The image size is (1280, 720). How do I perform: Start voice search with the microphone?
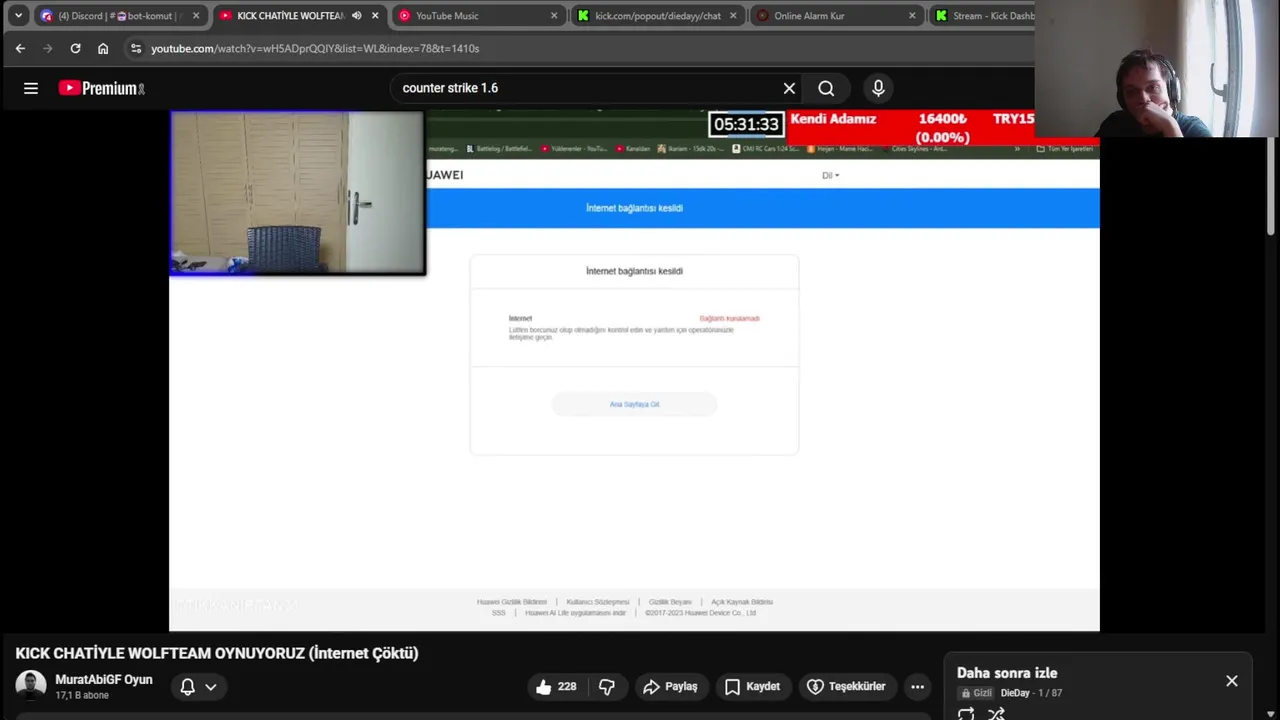[878, 88]
